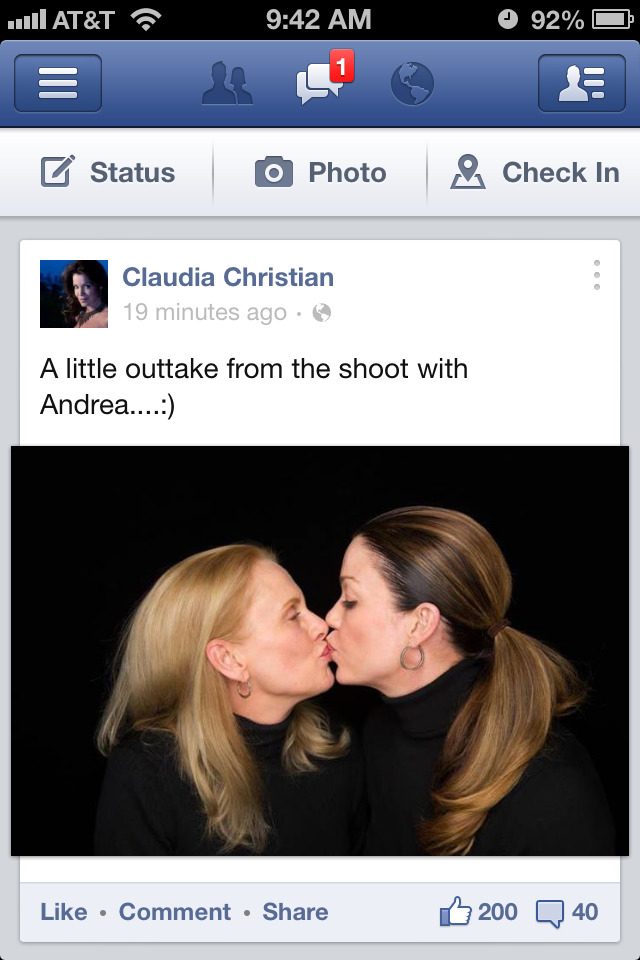View the 40 comments bubble count
This screenshot has width=640, height=960.
567,912
